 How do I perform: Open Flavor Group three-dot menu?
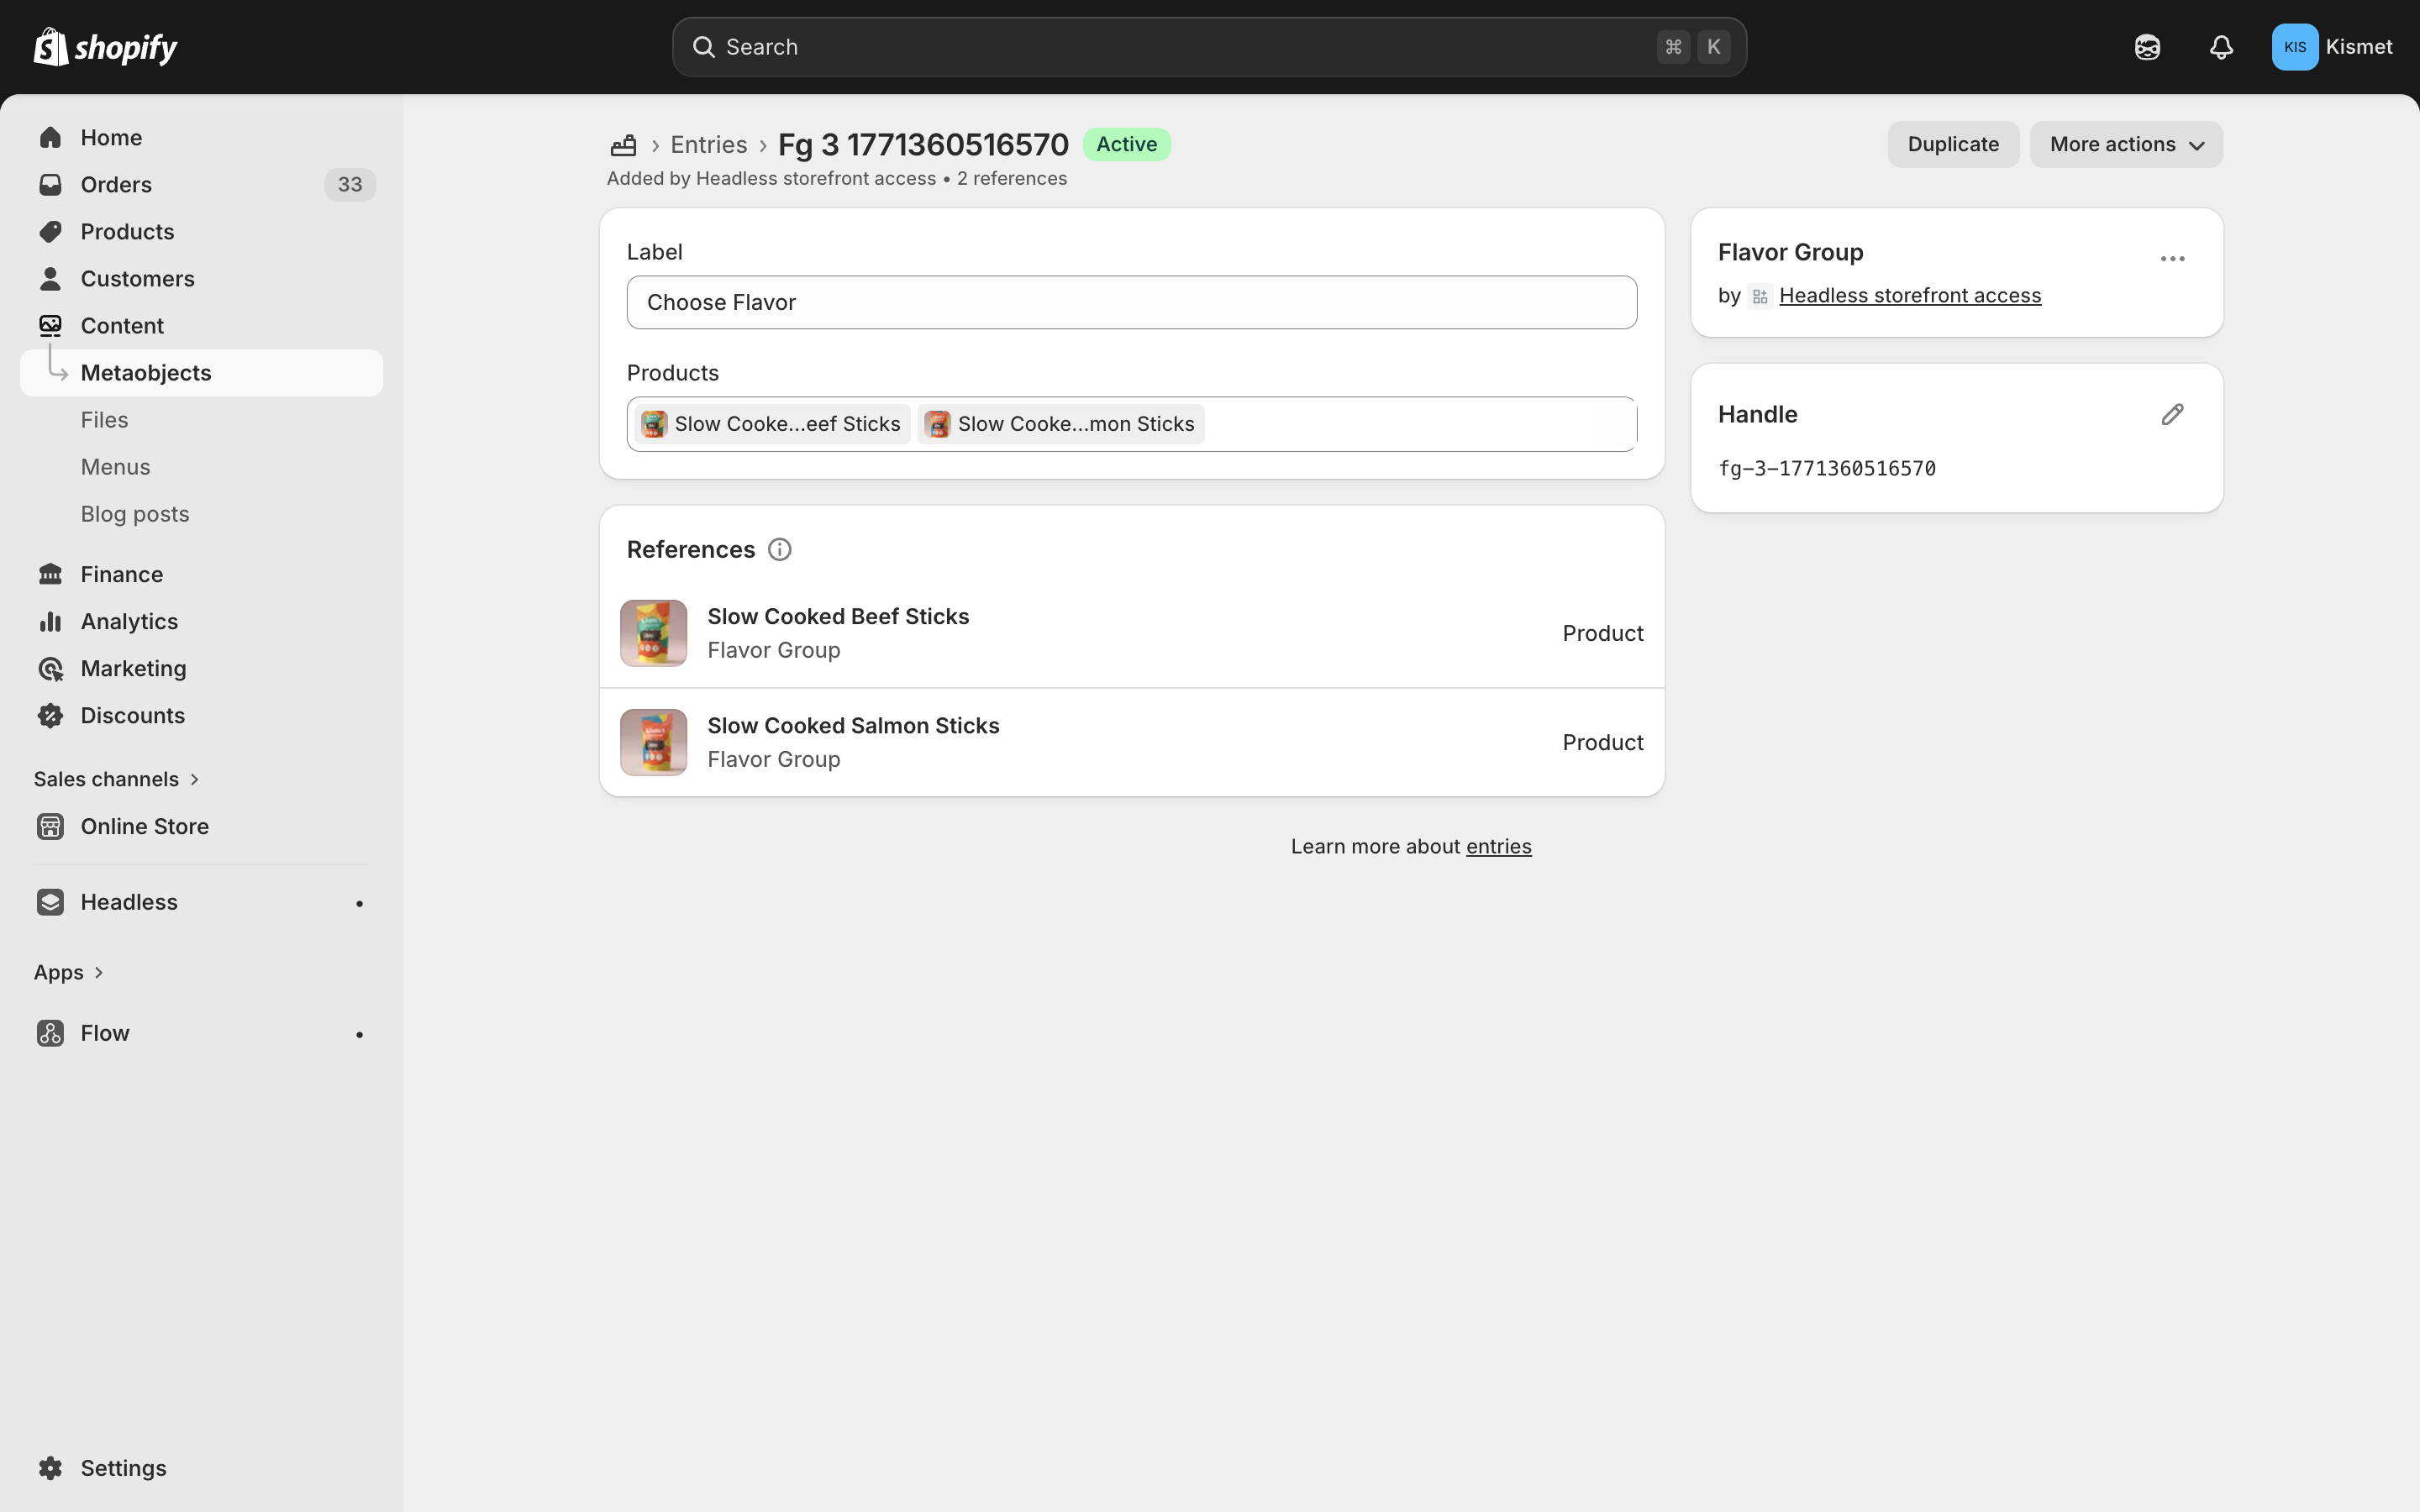click(2172, 259)
